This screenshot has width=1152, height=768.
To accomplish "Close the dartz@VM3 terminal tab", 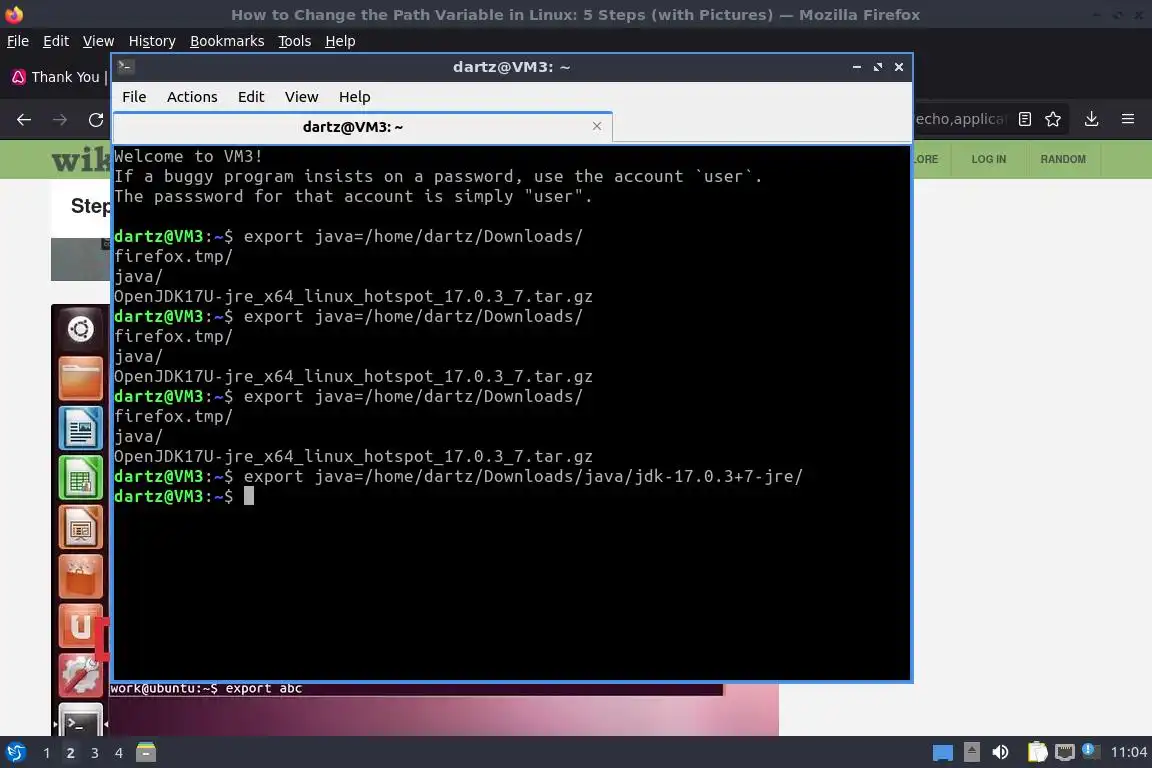I will tap(597, 126).
